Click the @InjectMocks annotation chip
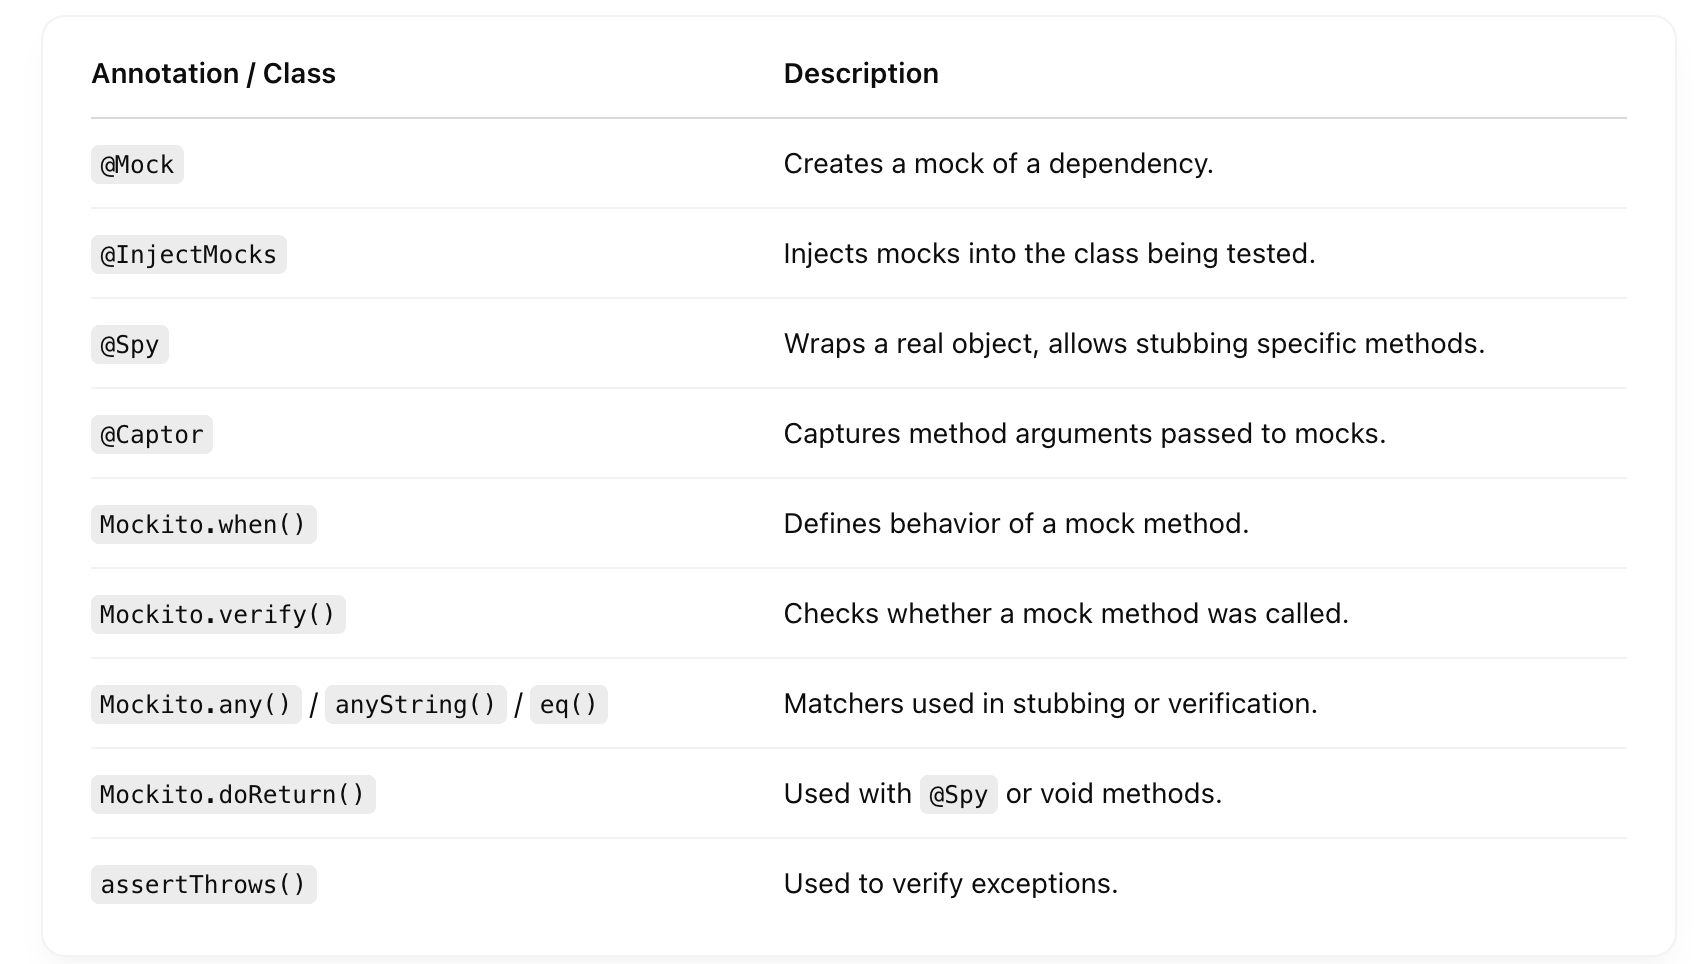The height and width of the screenshot is (964, 1704). [x=188, y=255]
